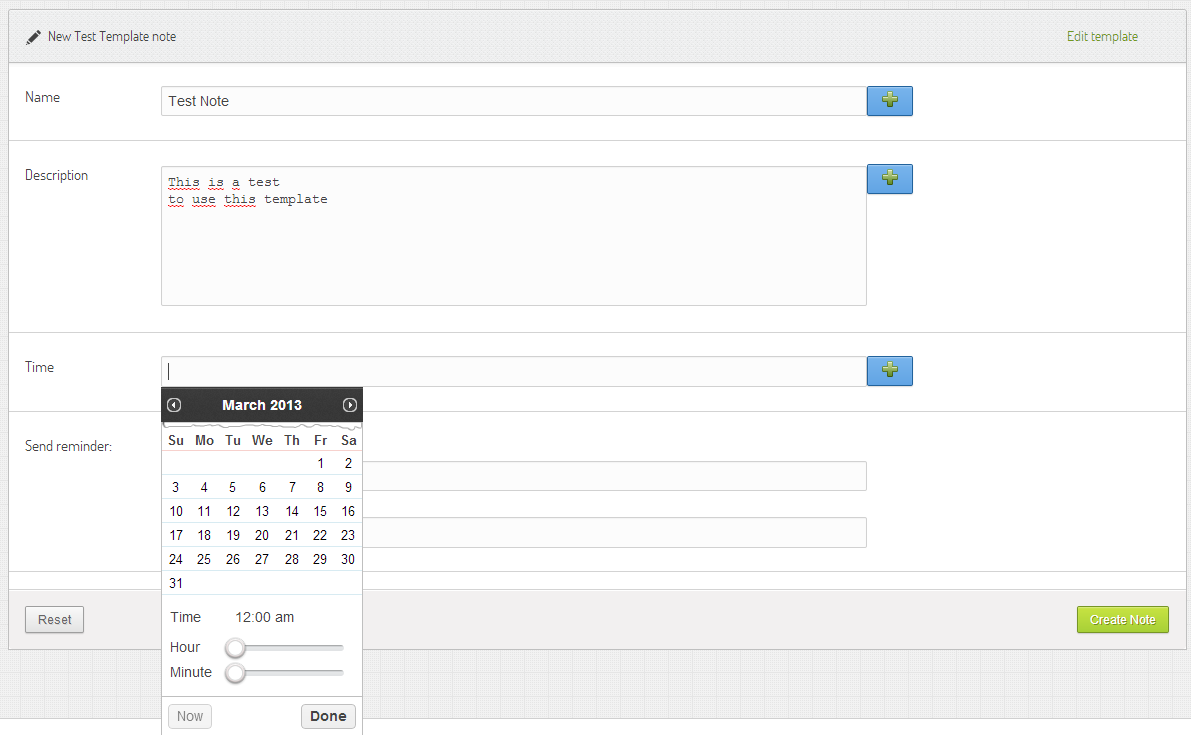Click the pencil icon beside the note title
This screenshot has width=1191, height=735.
point(33,36)
